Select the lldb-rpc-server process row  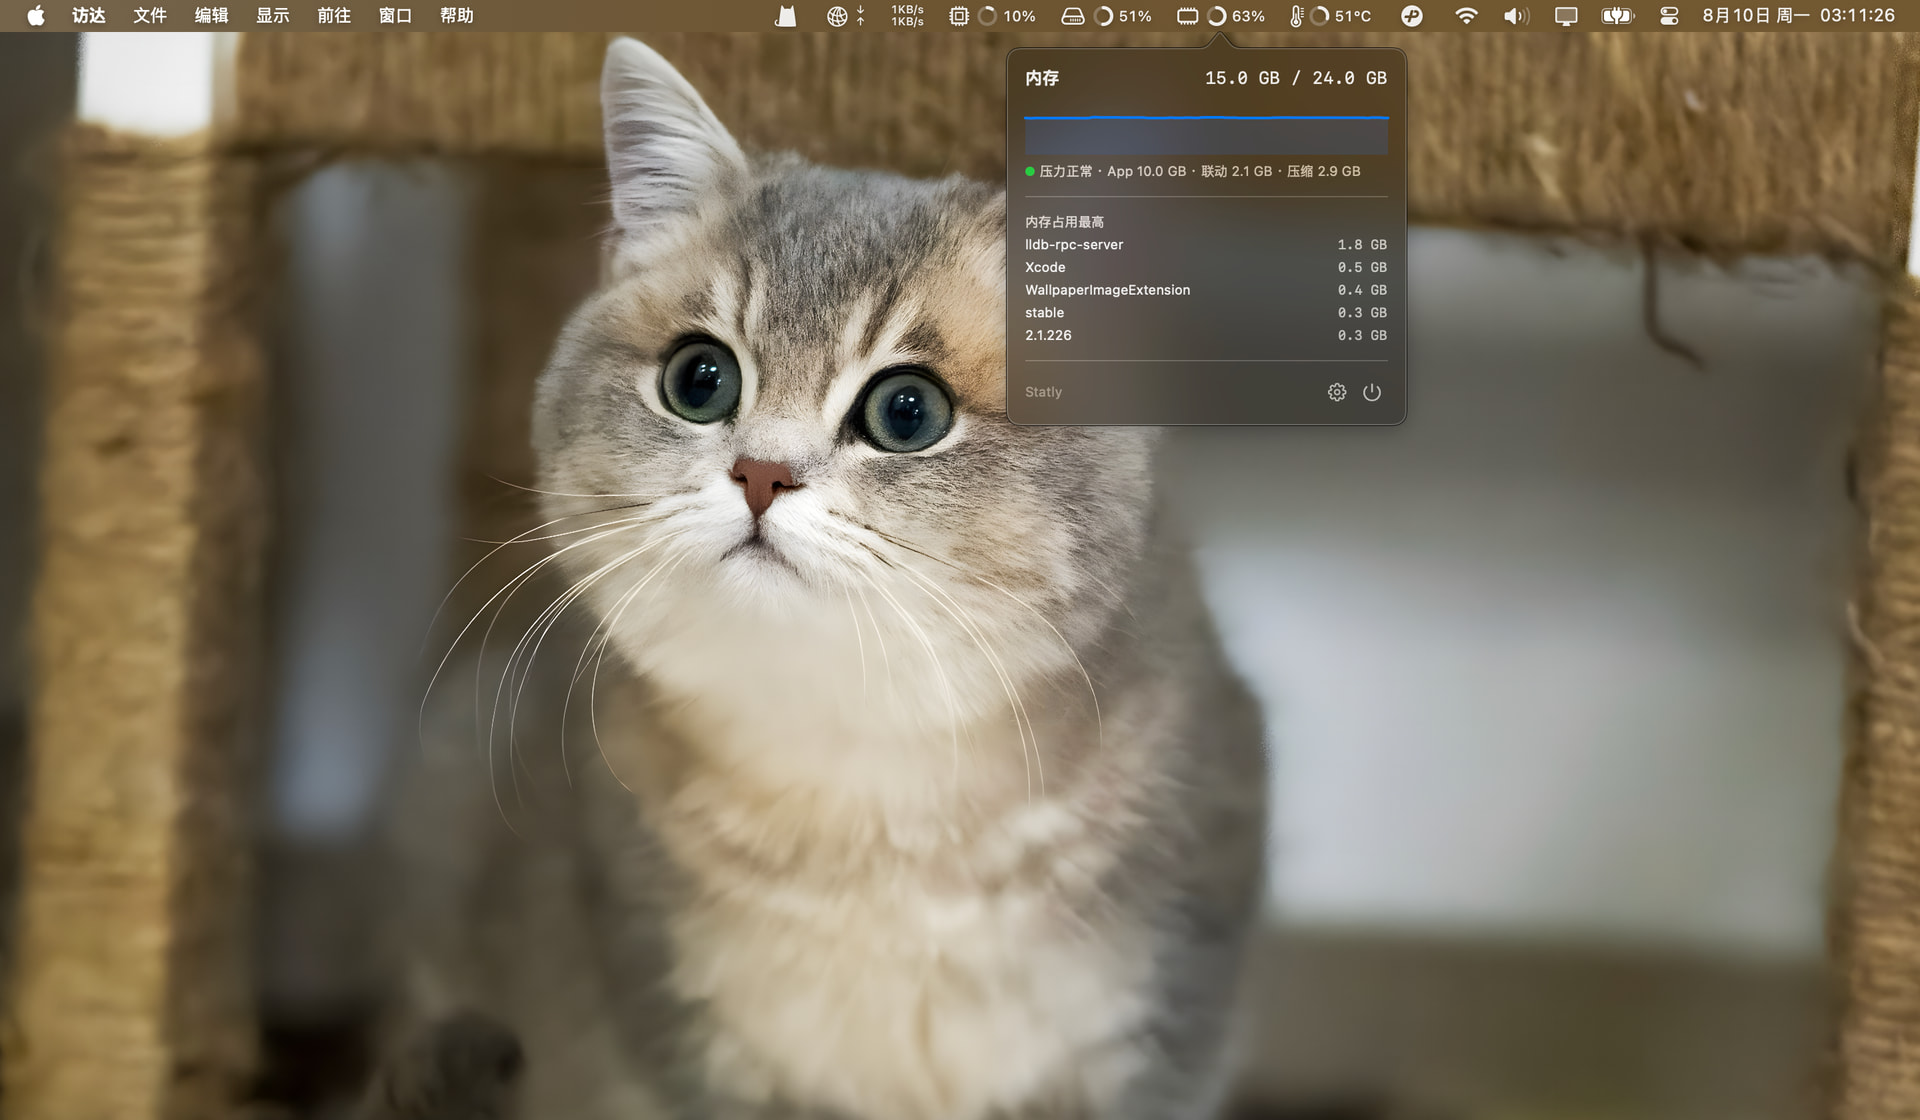coord(1206,245)
